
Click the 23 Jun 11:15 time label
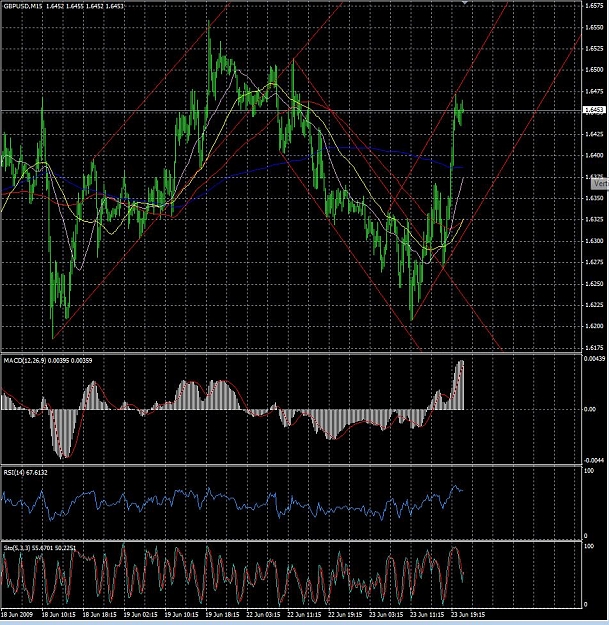point(428,615)
